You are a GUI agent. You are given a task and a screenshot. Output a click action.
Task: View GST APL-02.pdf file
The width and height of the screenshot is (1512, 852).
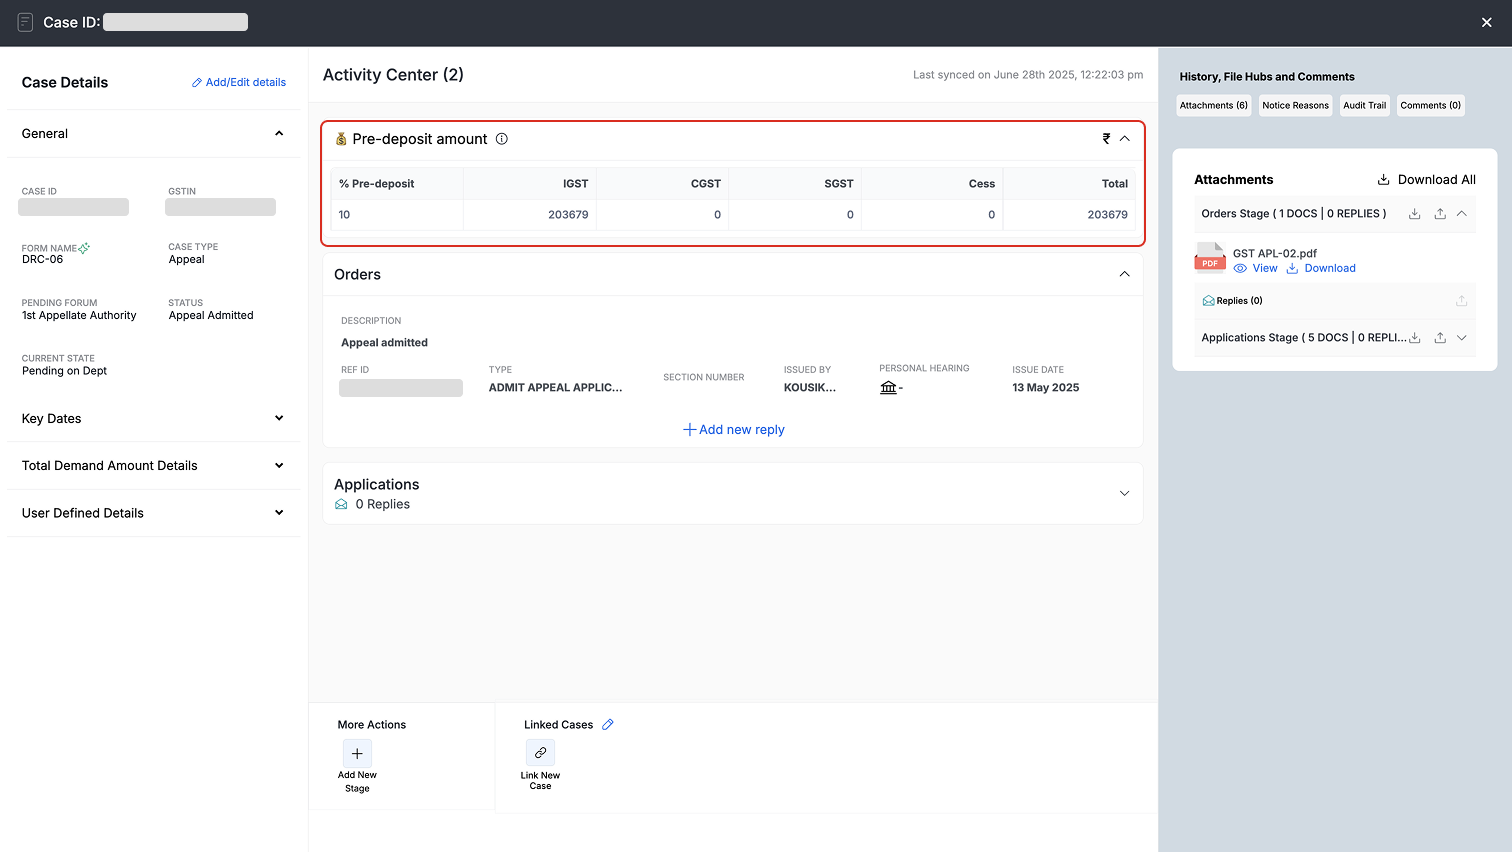[1256, 268]
